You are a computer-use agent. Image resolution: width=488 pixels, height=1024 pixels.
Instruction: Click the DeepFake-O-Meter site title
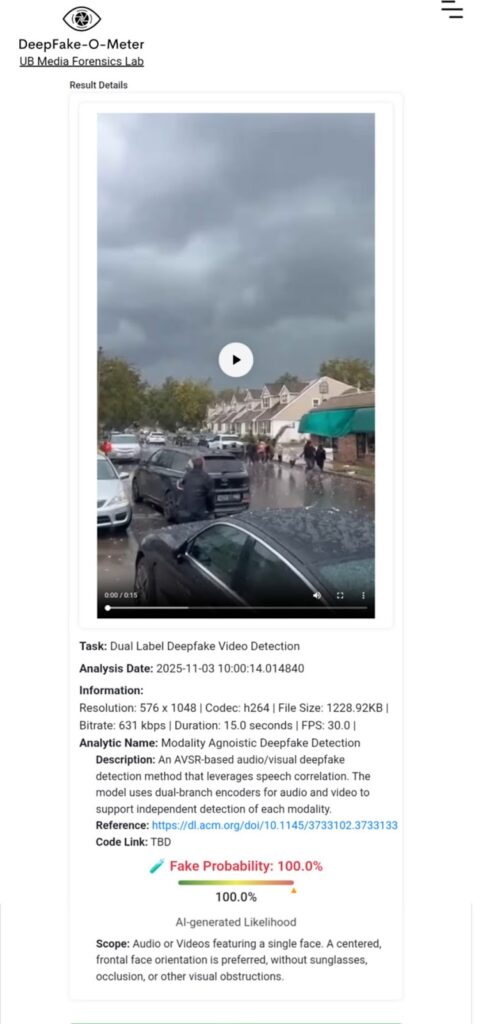coord(82,44)
